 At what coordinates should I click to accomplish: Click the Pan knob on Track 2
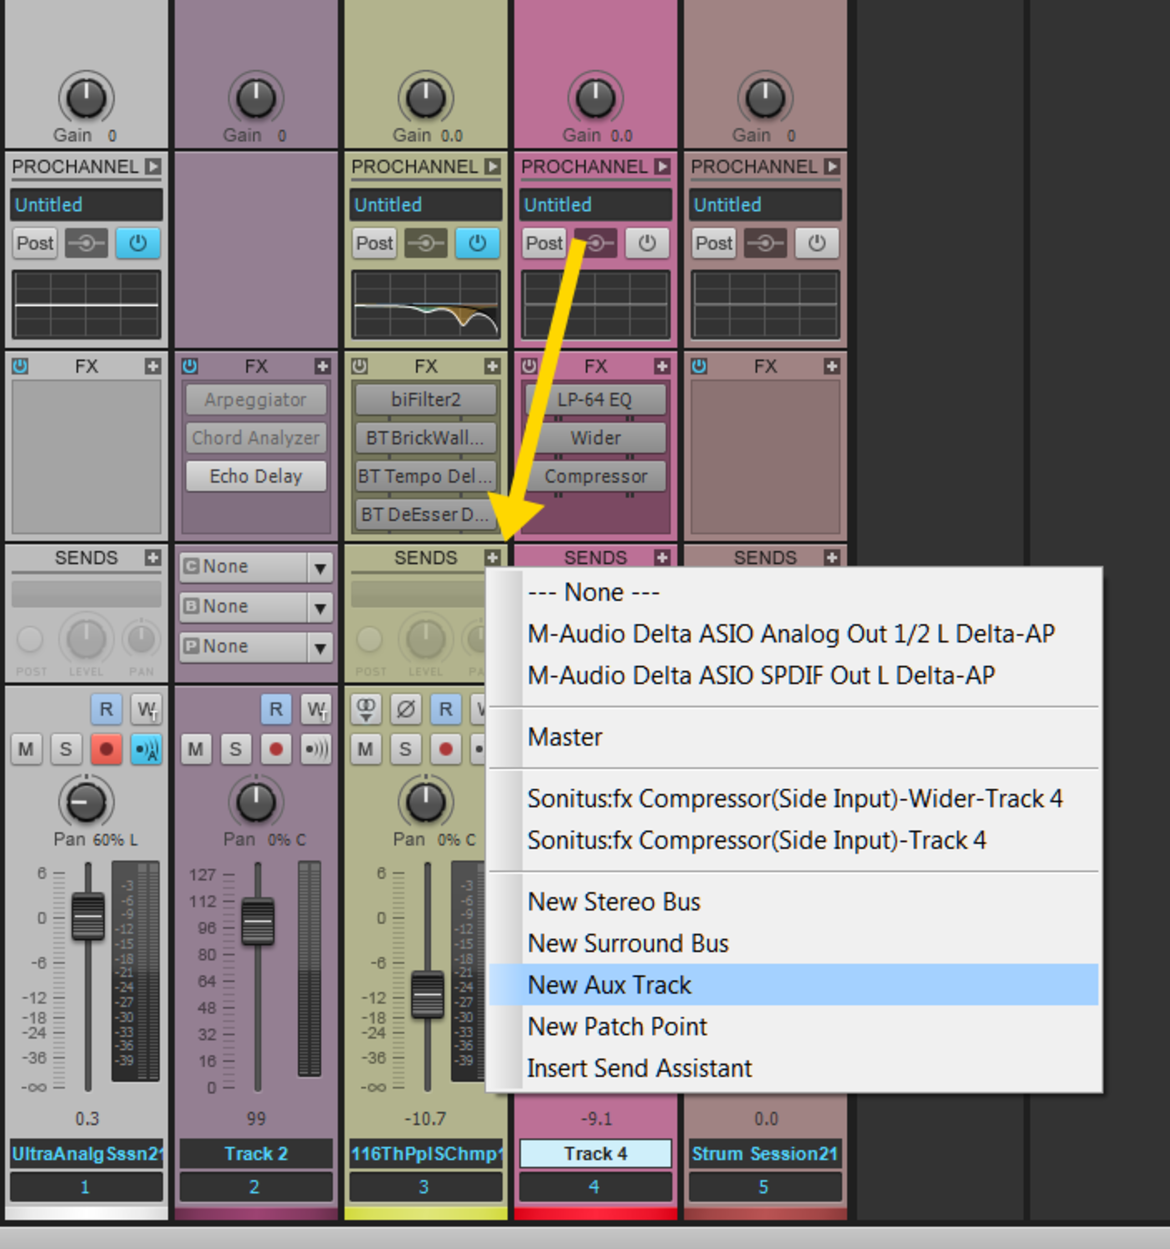coord(256,802)
